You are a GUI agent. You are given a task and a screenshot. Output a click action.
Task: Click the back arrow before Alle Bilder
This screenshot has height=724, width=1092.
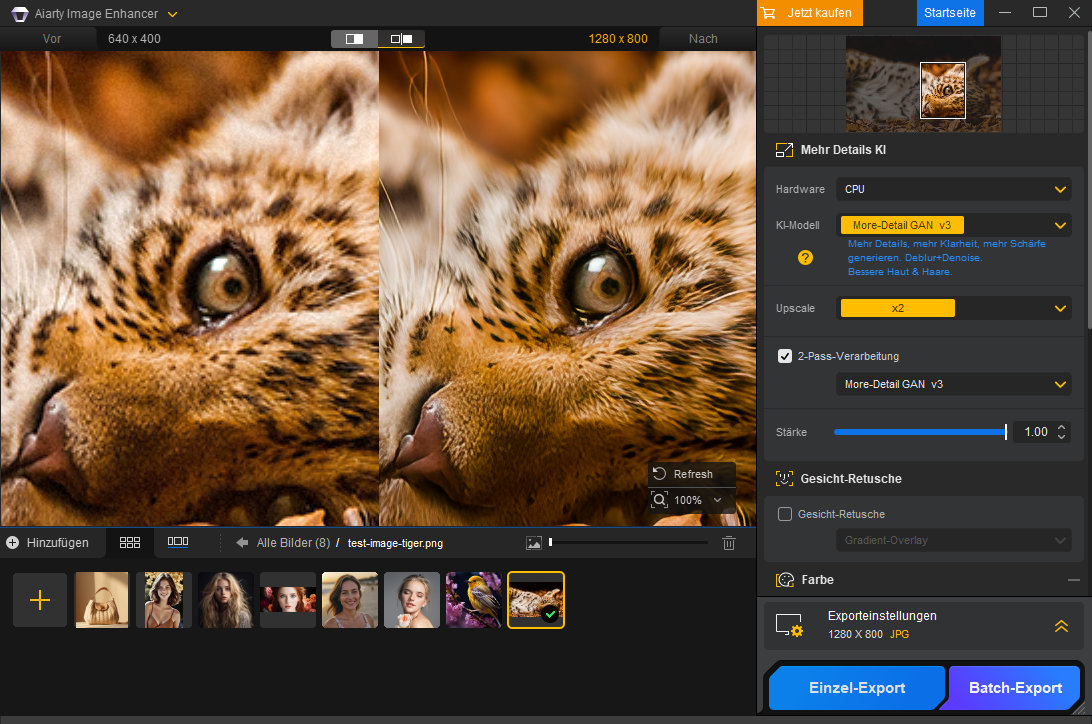pyautogui.click(x=242, y=543)
